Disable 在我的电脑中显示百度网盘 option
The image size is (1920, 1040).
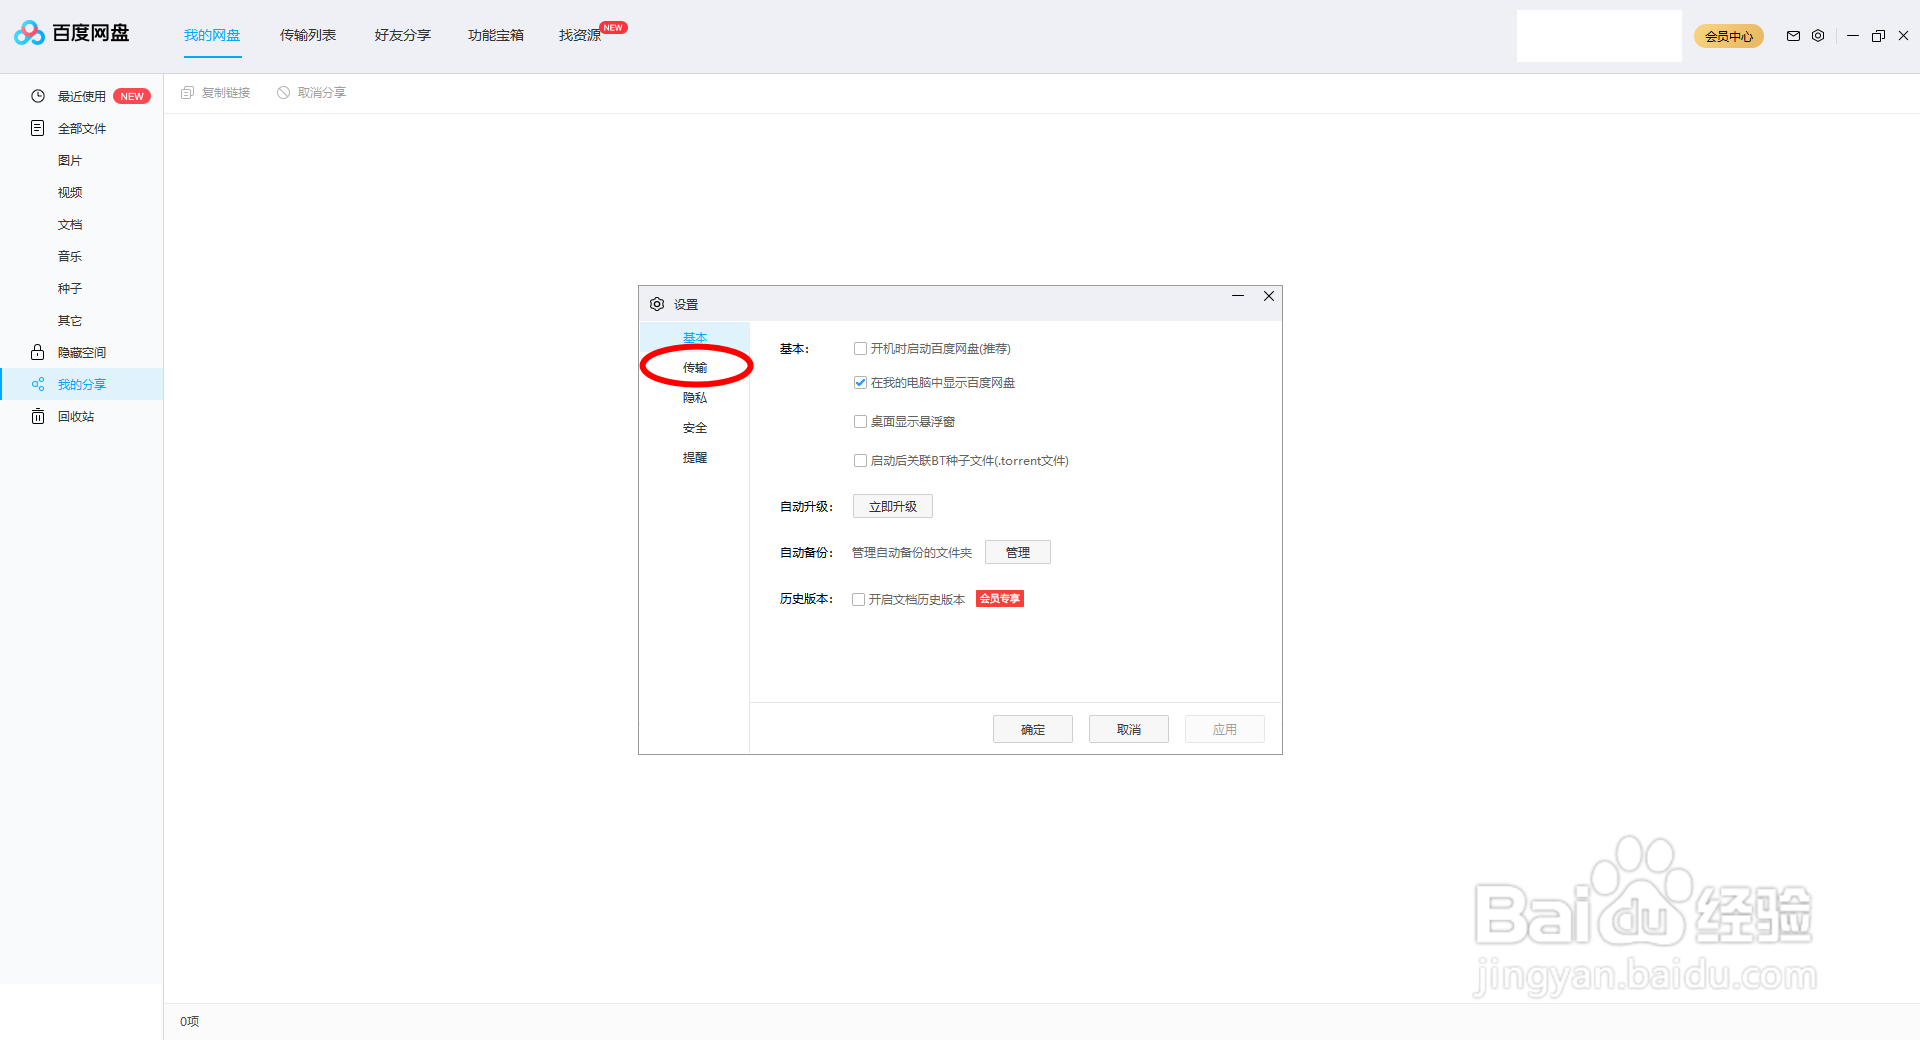click(x=860, y=382)
